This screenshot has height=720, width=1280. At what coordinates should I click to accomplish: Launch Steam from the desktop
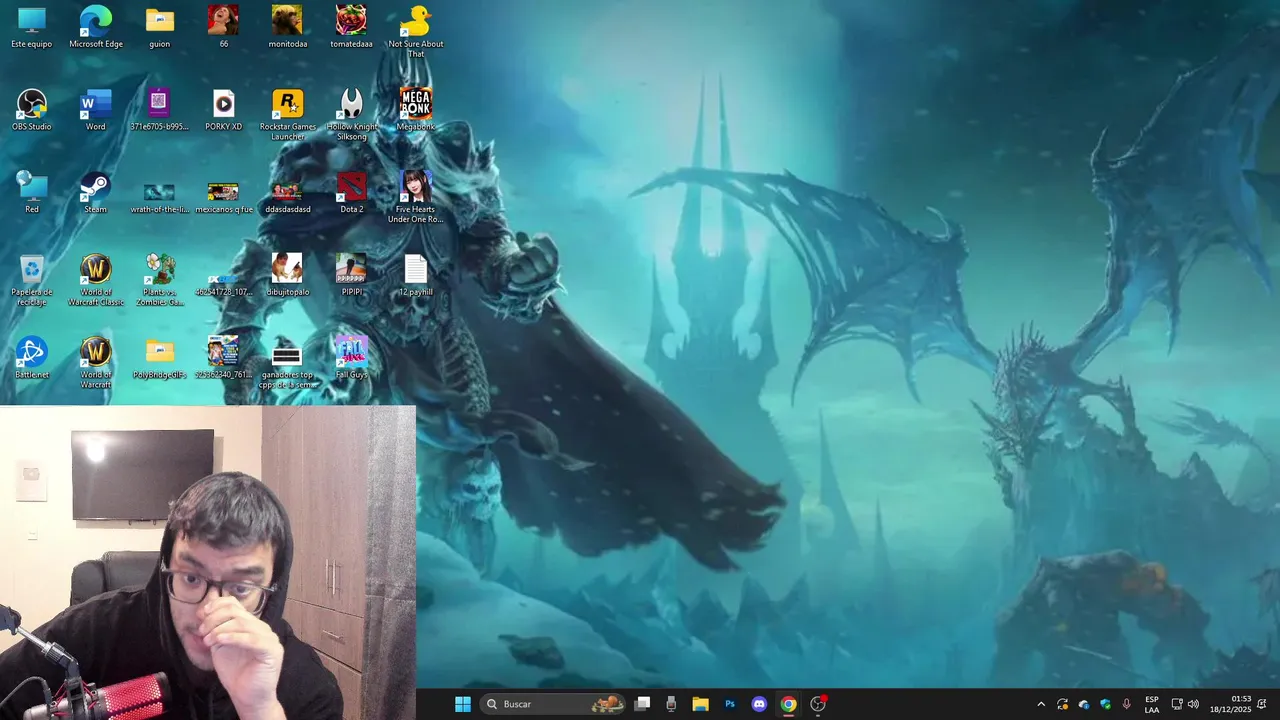tap(96, 192)
